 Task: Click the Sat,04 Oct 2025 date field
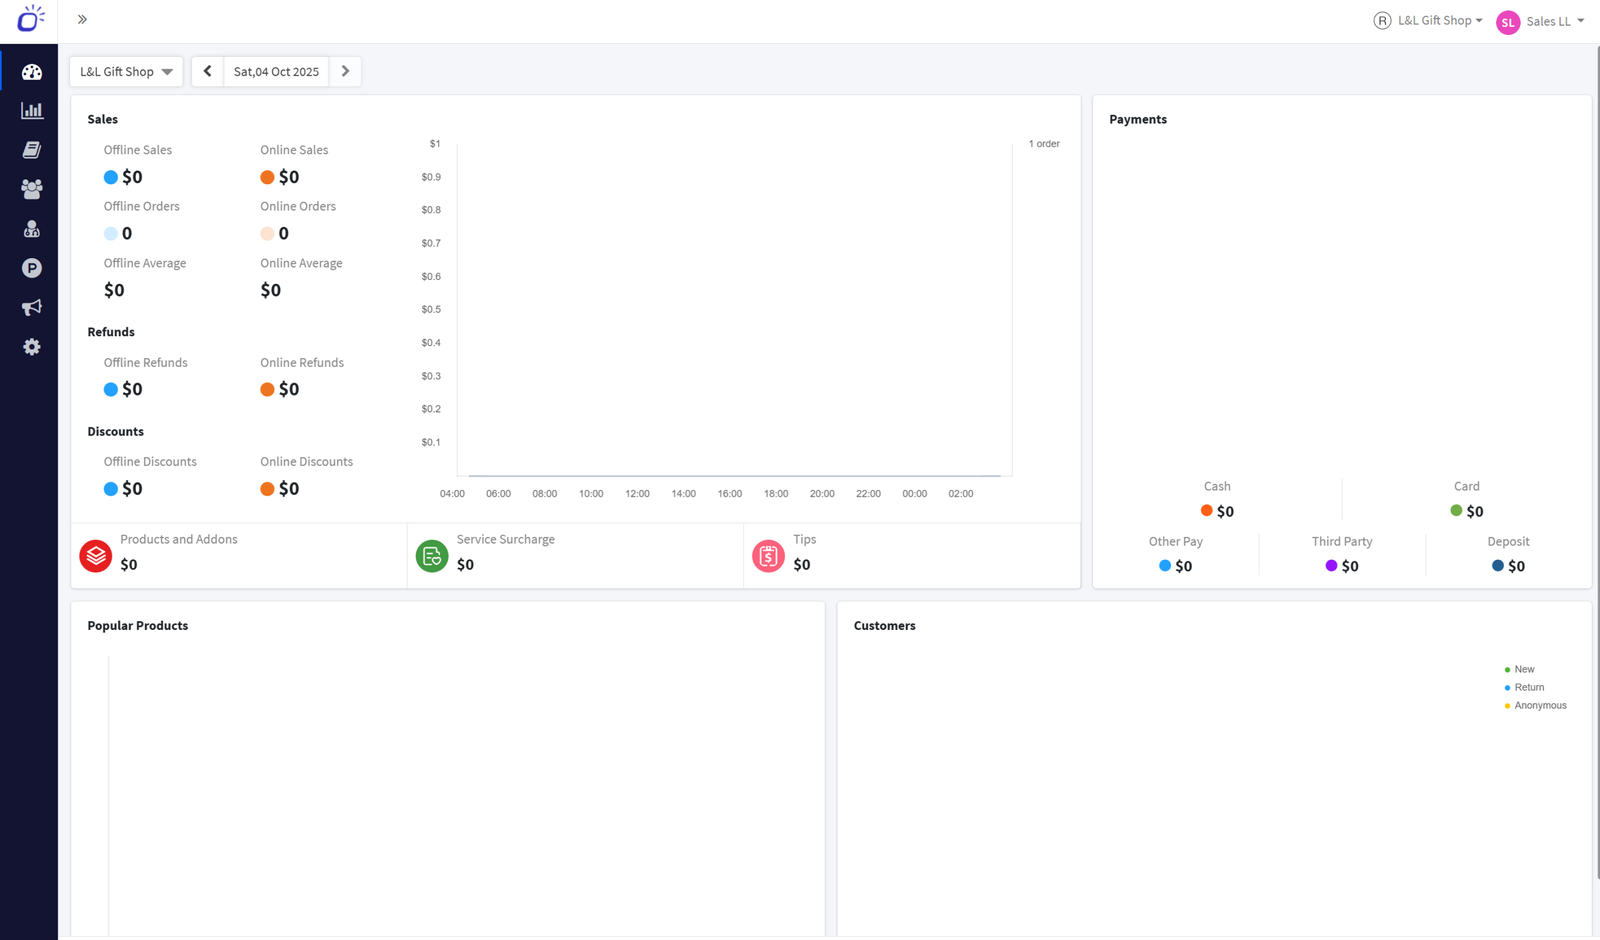[276, 72]
